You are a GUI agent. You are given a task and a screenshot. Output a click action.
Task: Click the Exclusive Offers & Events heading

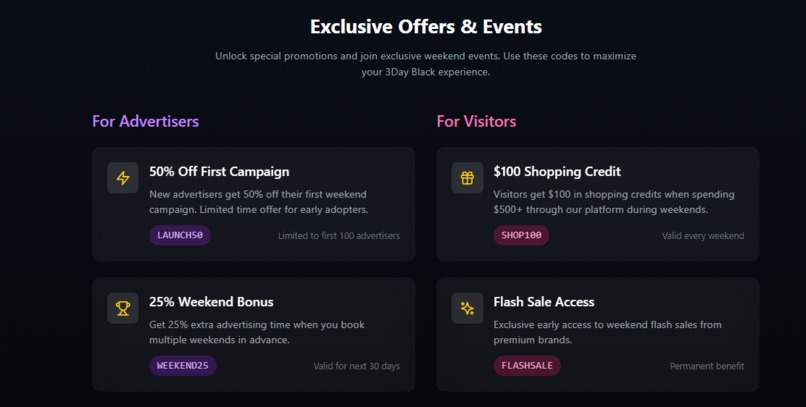pyautogui.click(x=426, y=27)
